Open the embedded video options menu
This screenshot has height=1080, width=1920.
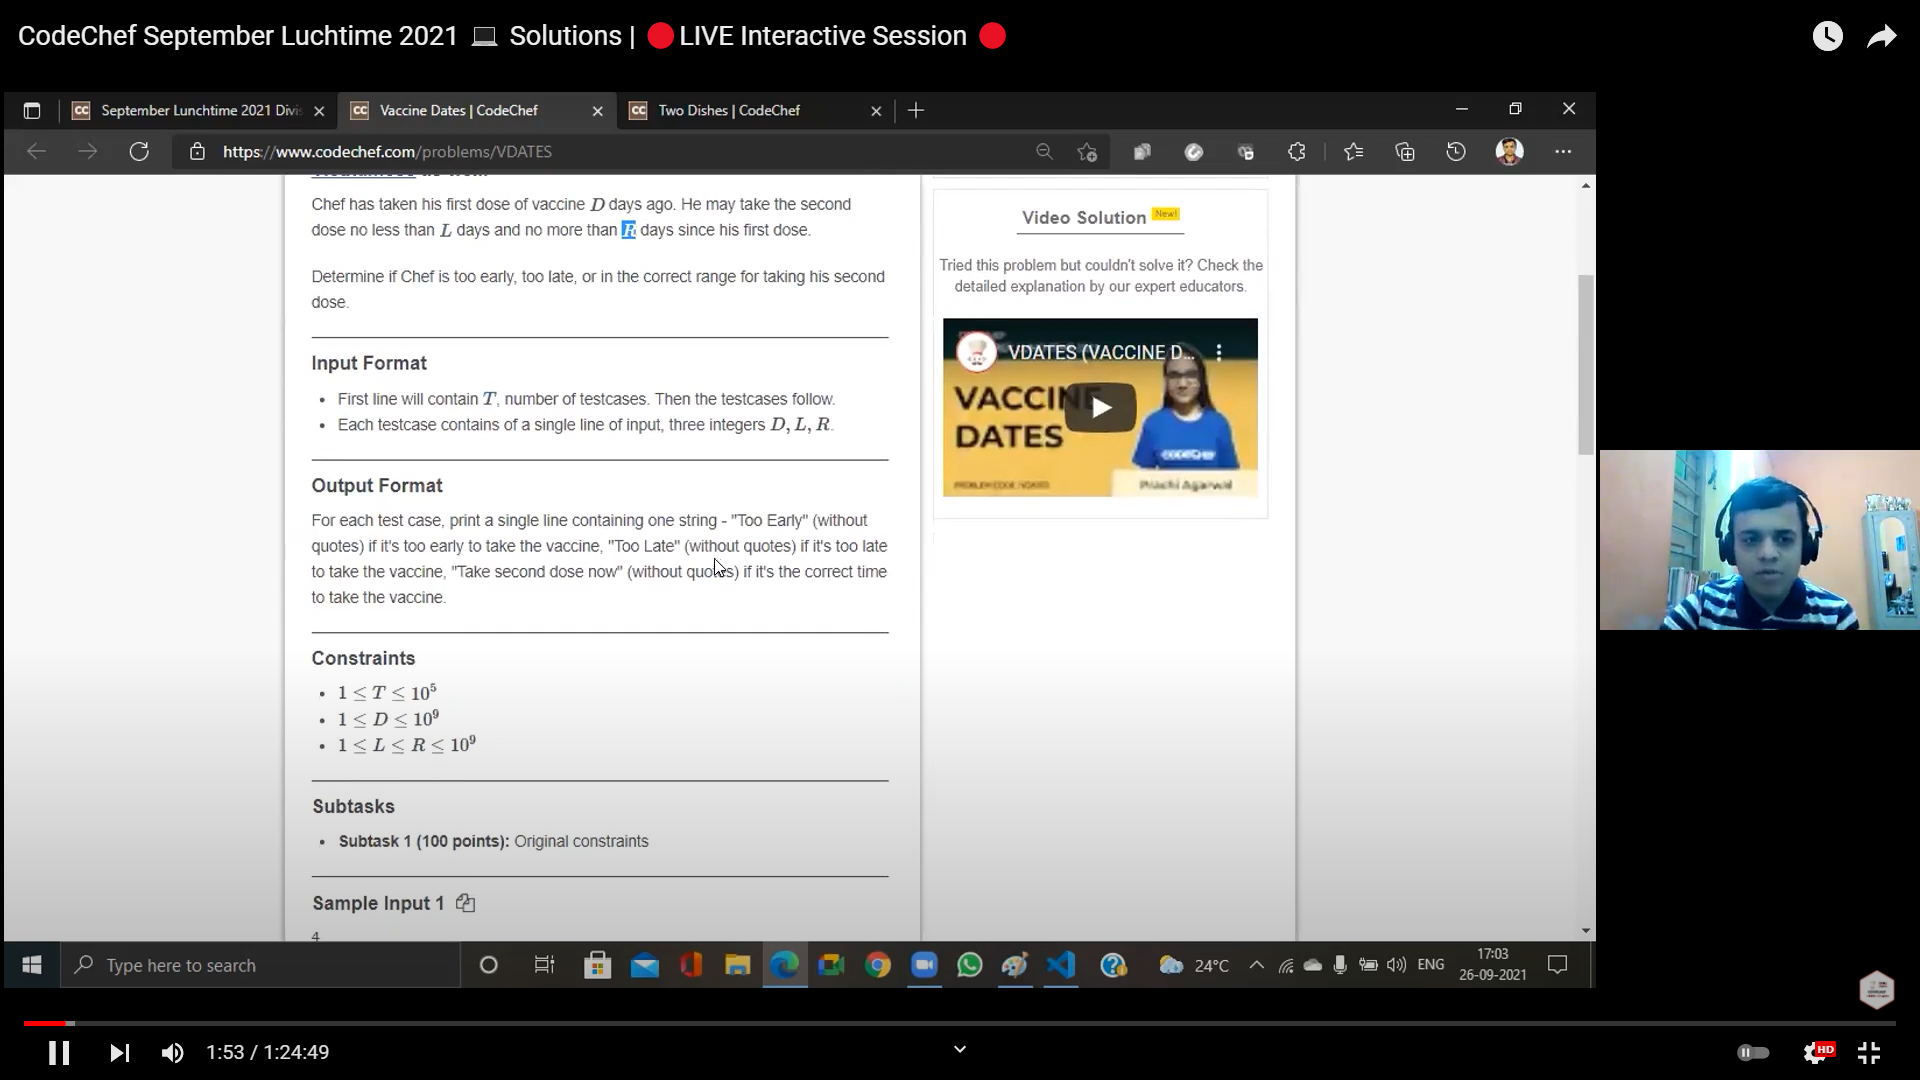click(x=1219, y=352)
